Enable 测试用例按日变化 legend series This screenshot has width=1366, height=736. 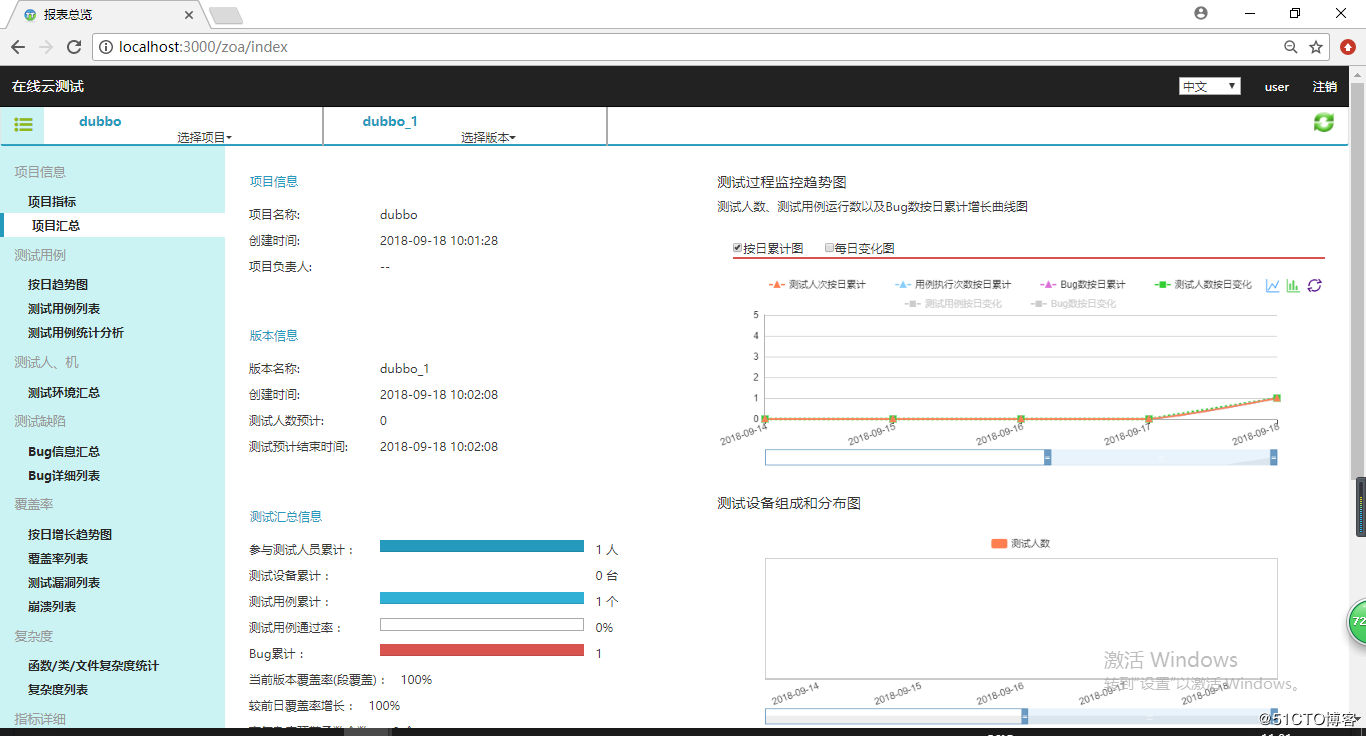coord(953,303)
